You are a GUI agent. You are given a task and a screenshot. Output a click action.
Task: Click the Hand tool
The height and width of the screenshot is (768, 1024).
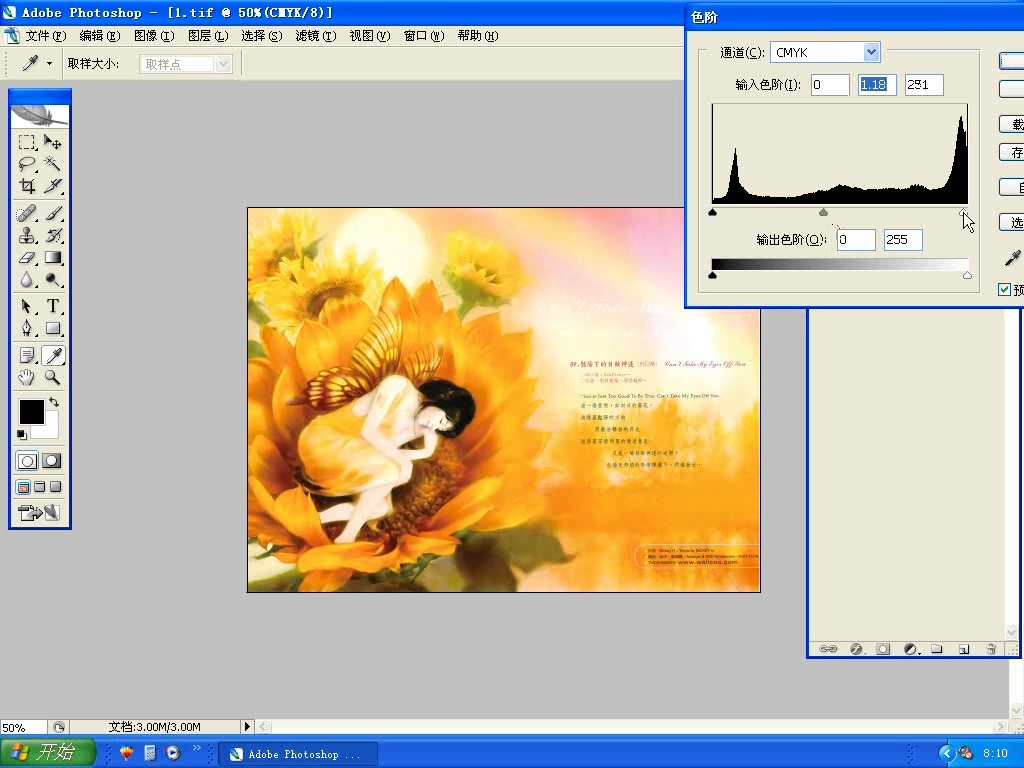[x=27, y=378]
